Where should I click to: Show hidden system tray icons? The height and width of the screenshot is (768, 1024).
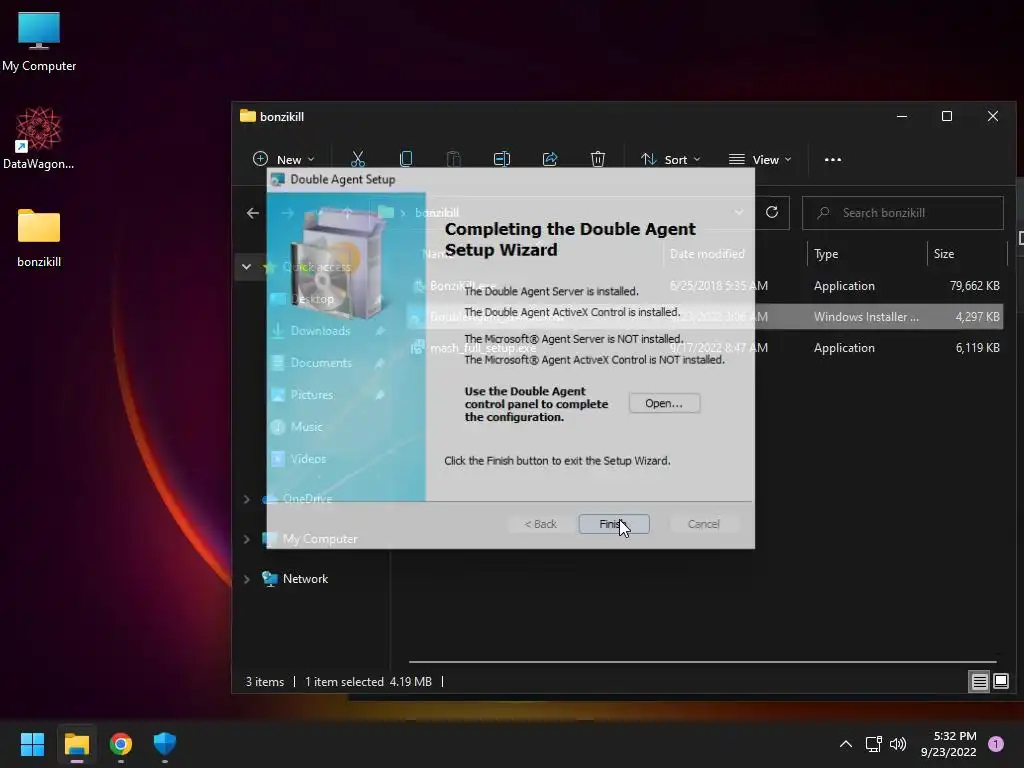click(x=846, y=744)
